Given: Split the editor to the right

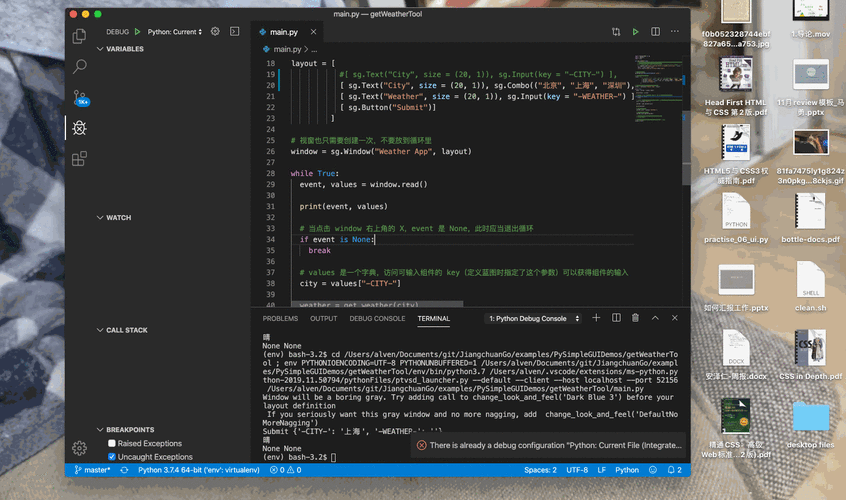Looking at the screenshot, I should (656, 32).
